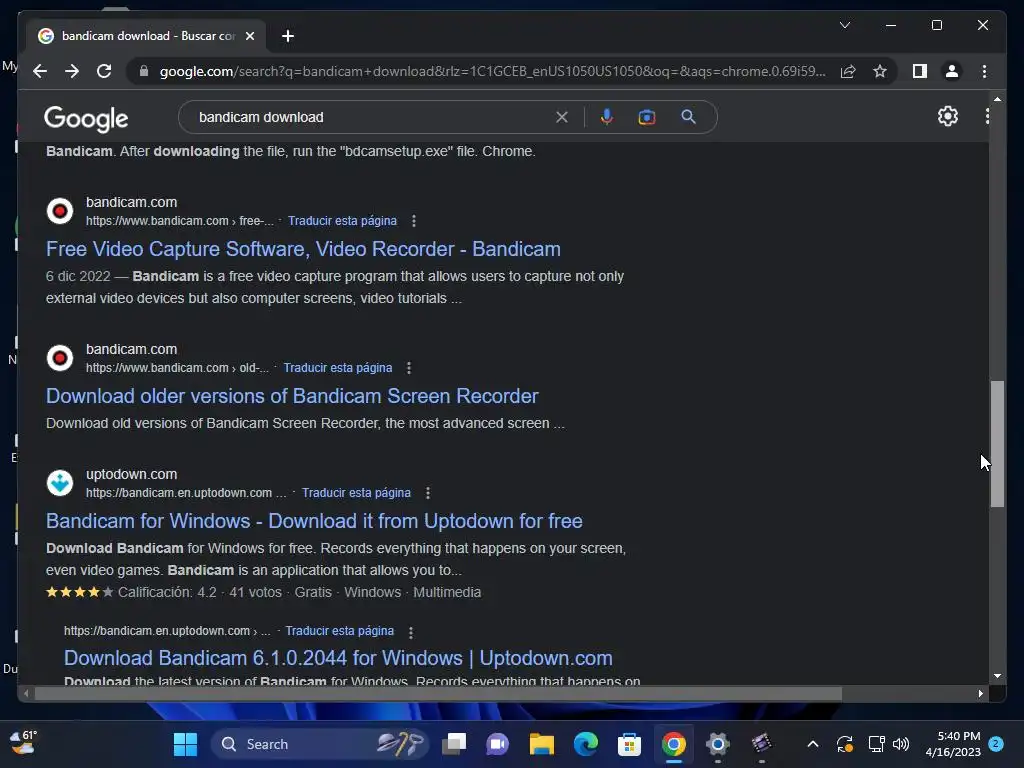Open options for Free Video Capture result
Screen dimensions: 1024x768
413,221
